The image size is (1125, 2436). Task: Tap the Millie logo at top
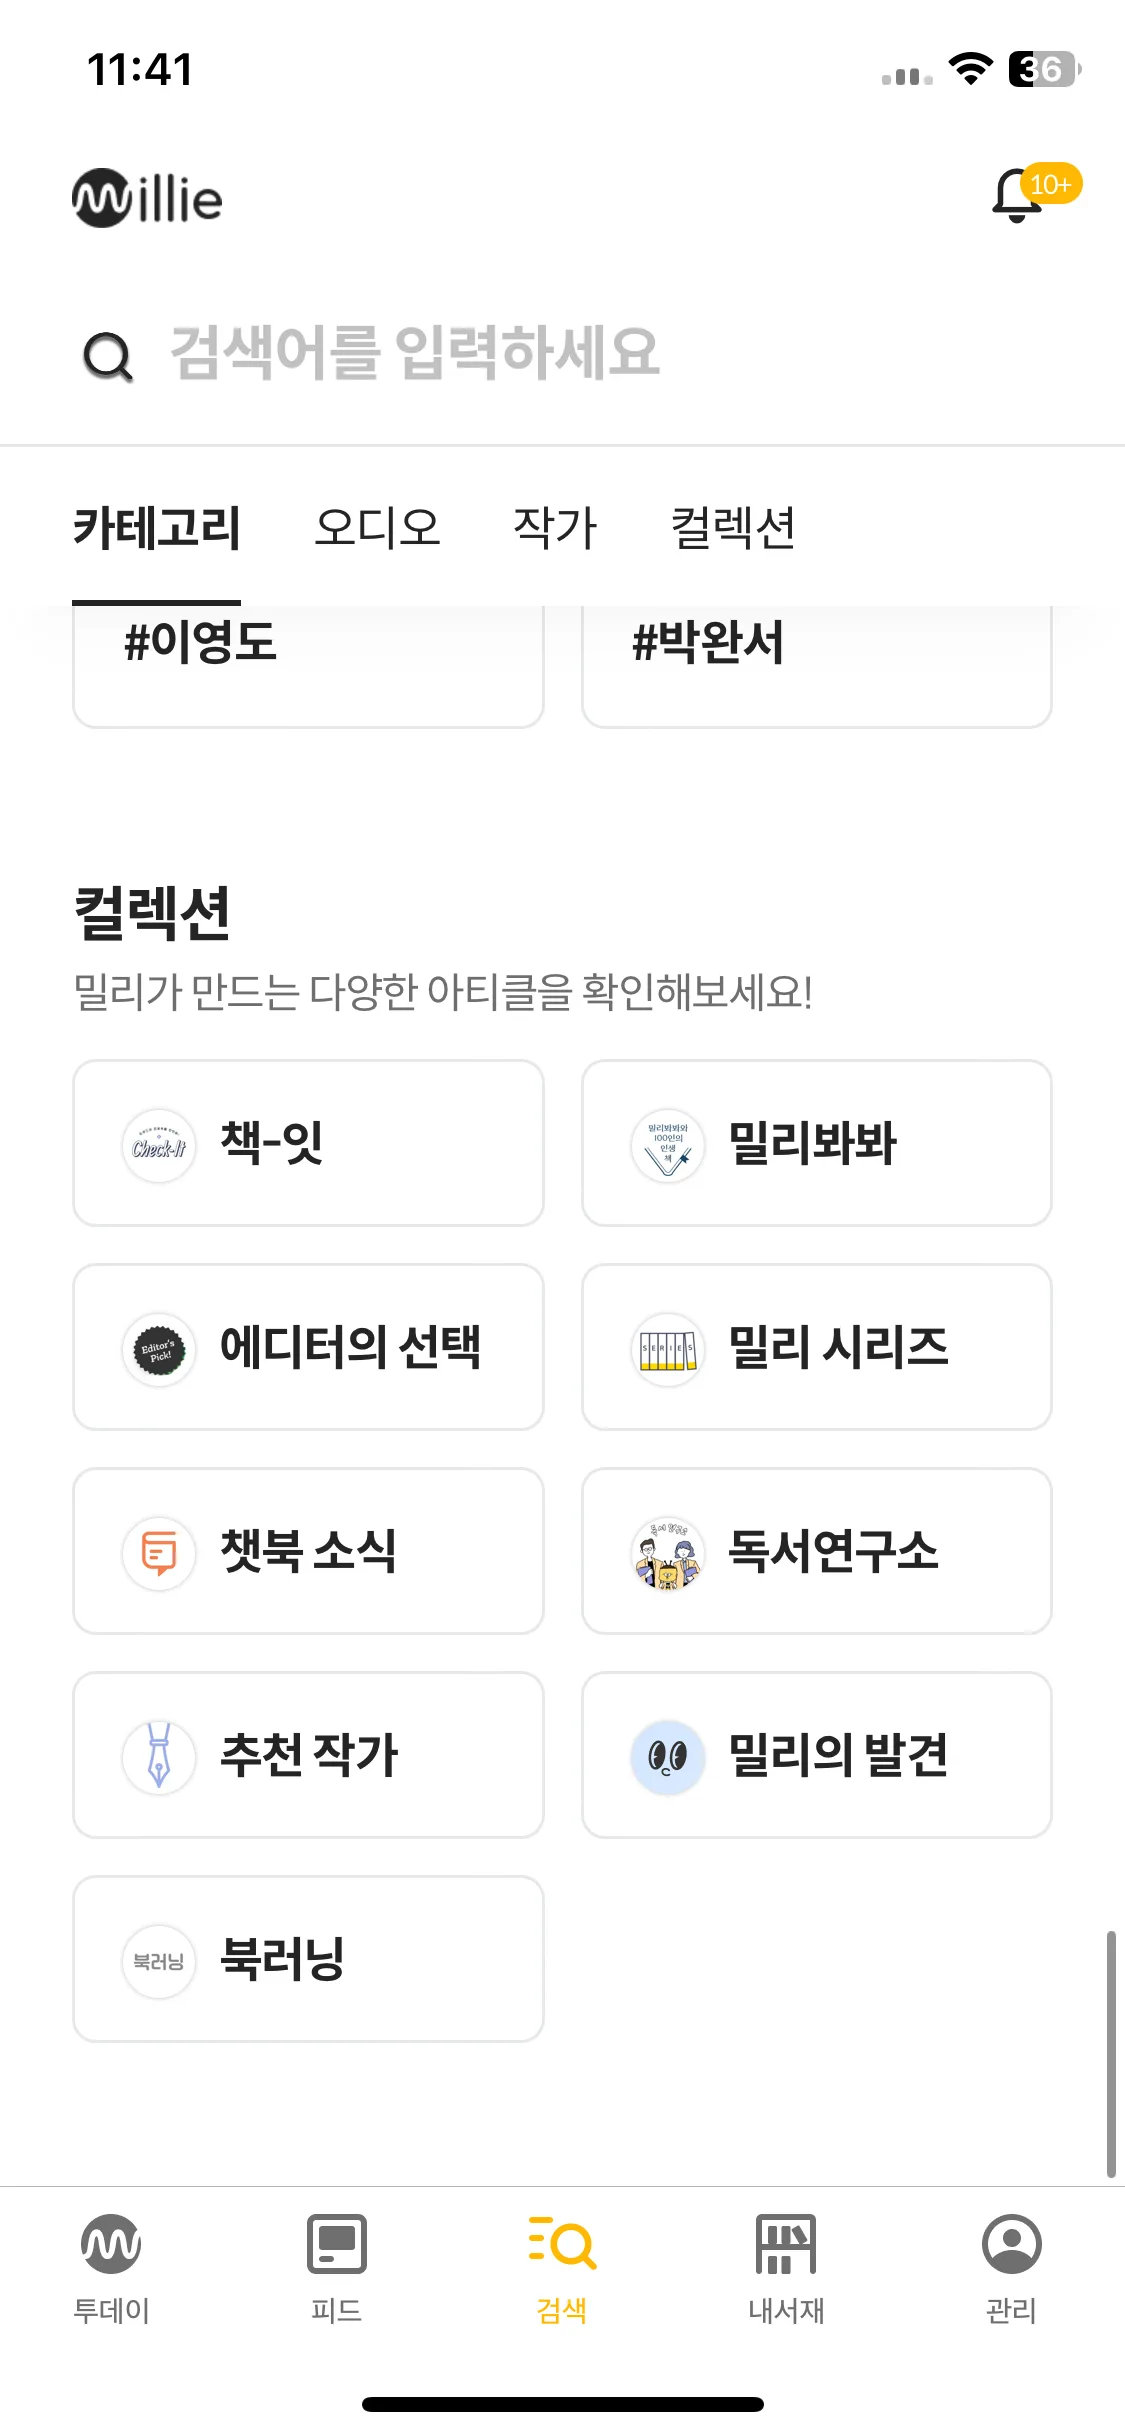(x=147, y=198)
